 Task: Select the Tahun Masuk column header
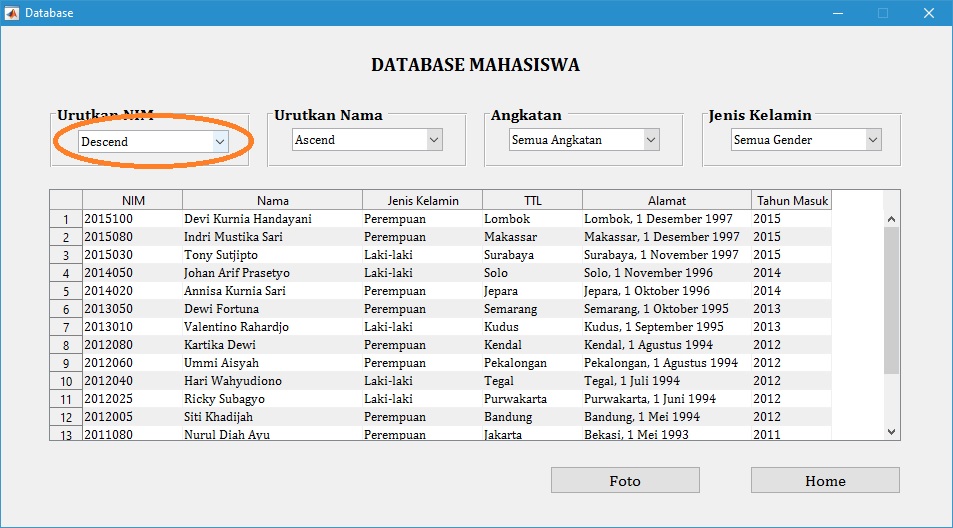click(x=792, y=200)
